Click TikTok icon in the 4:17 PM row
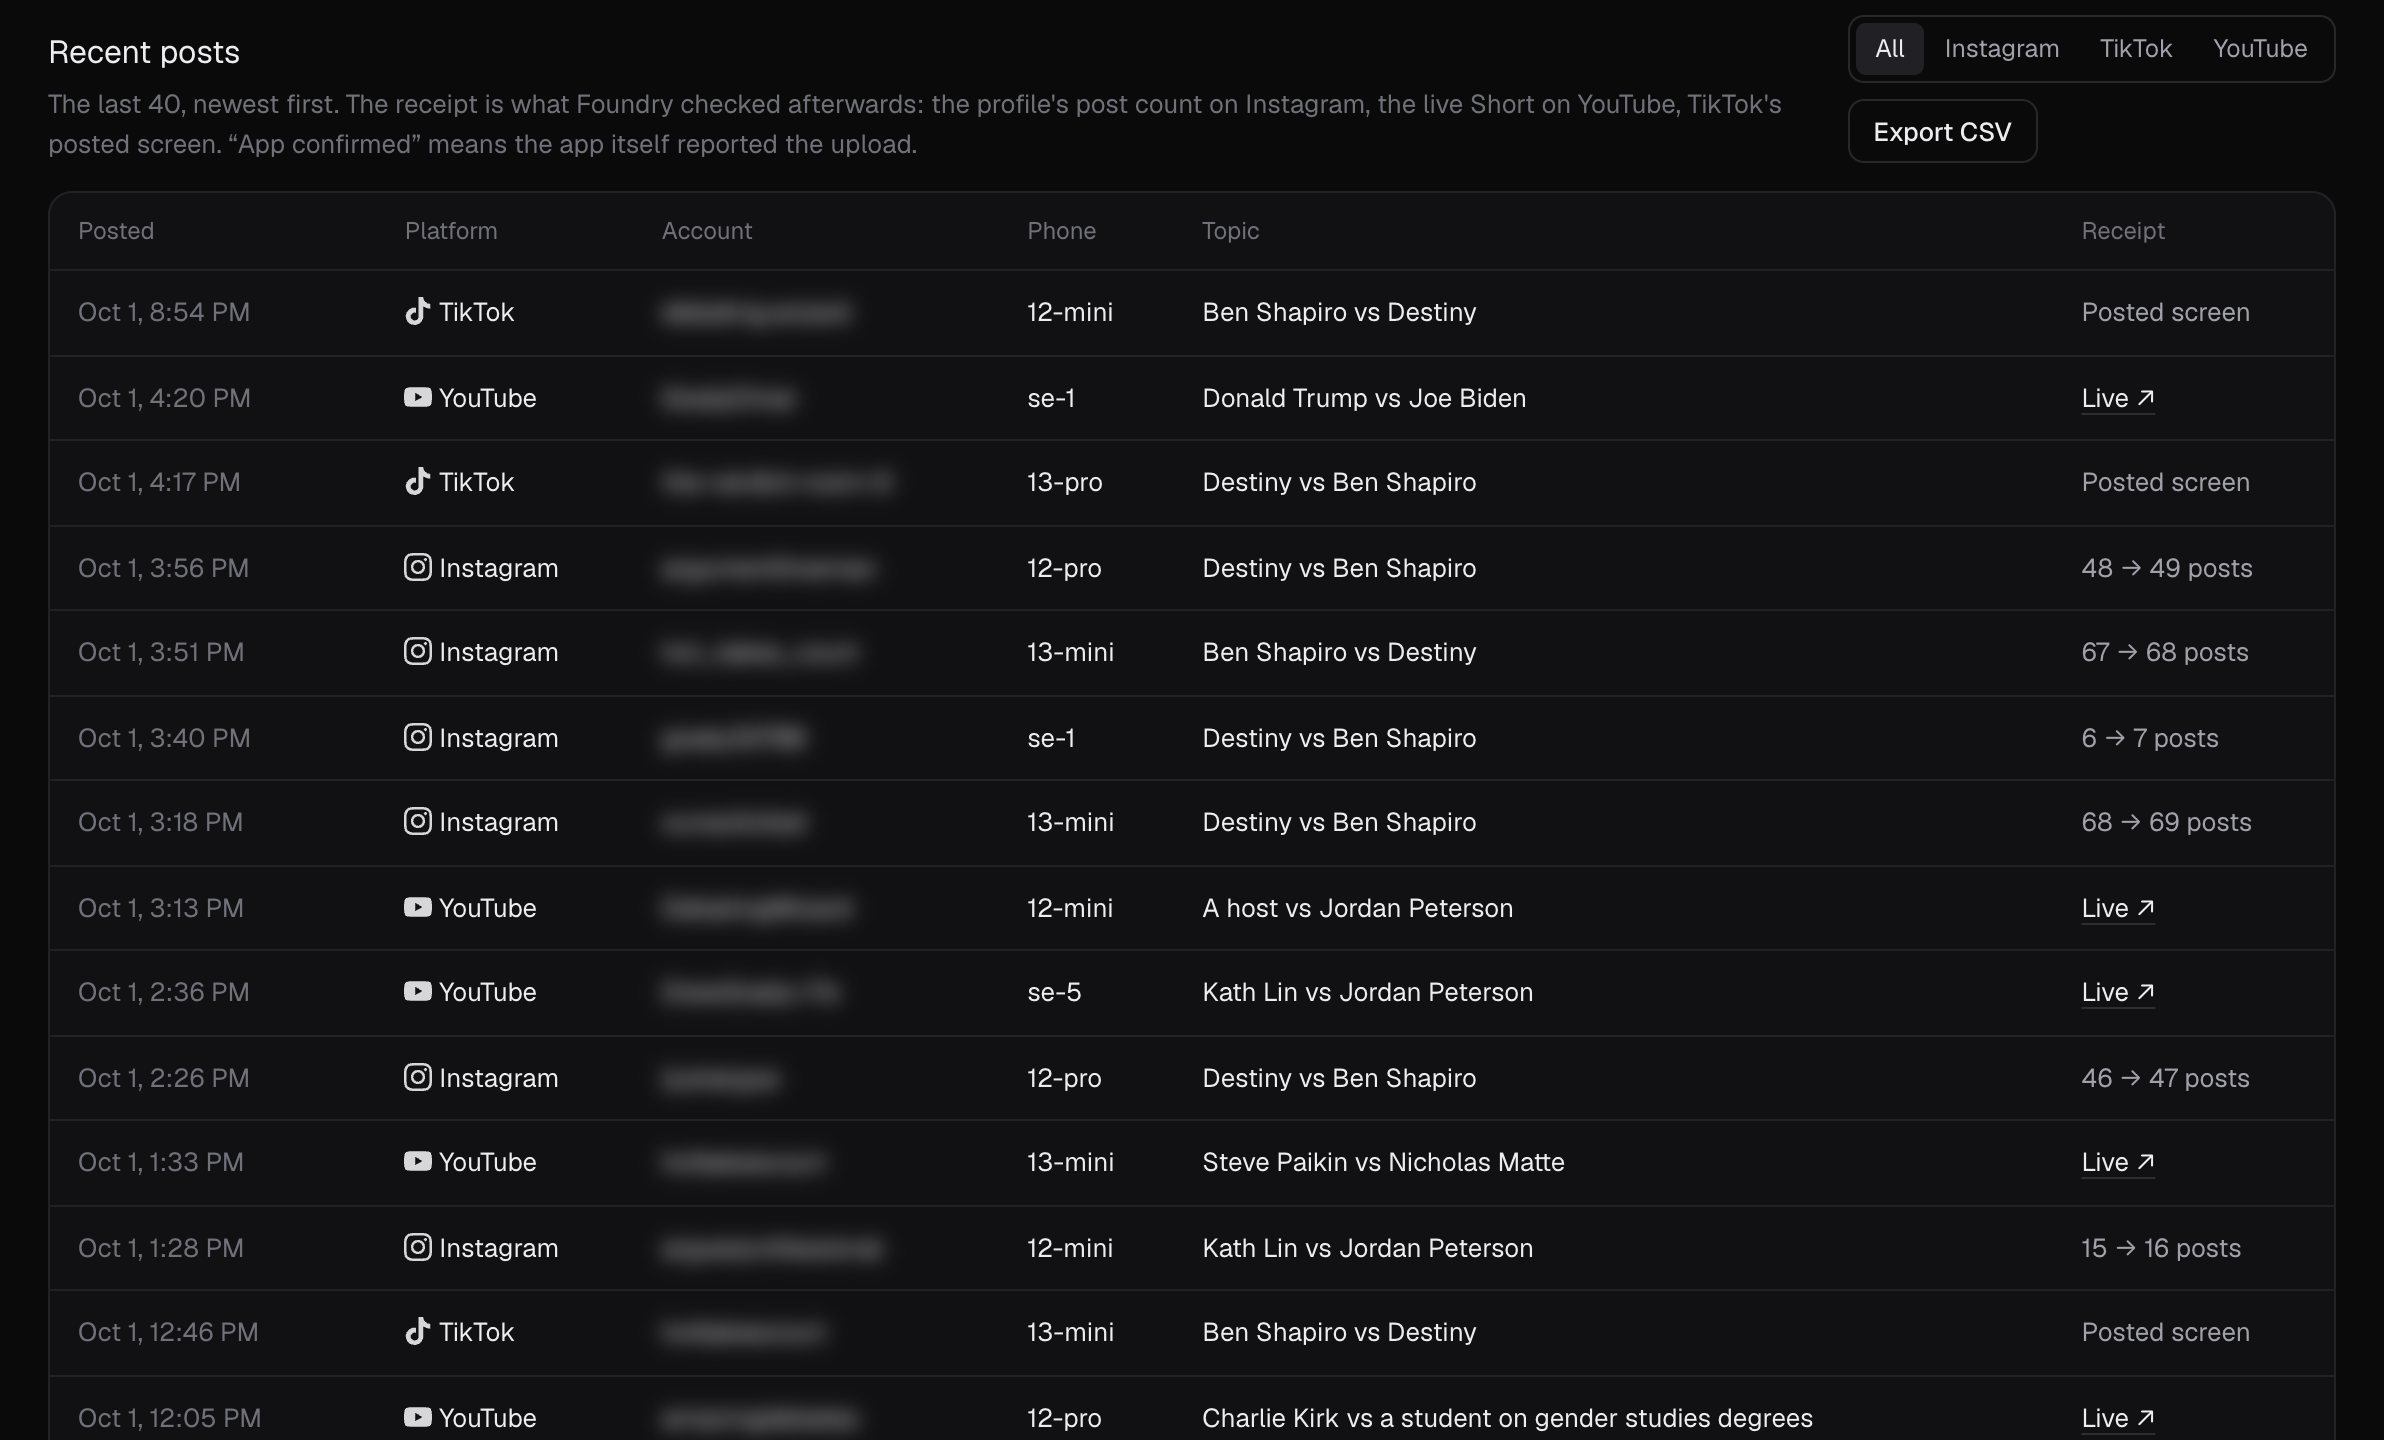 coord(417,482)
